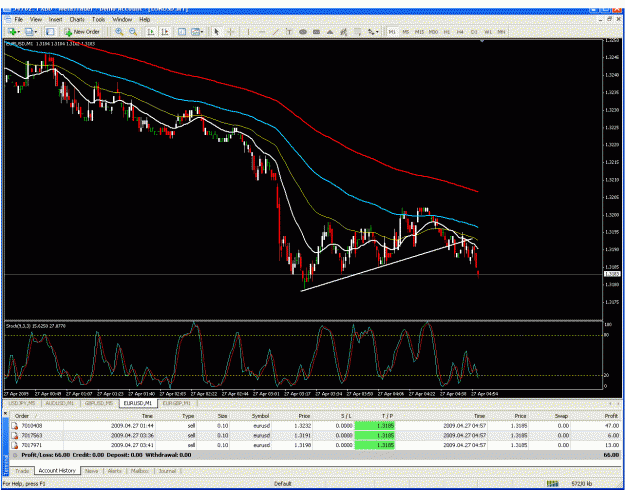Switch to the AUDUSD,M1 chart tab
Viewport: 625px width, 490px height.
tap(60, 403)
